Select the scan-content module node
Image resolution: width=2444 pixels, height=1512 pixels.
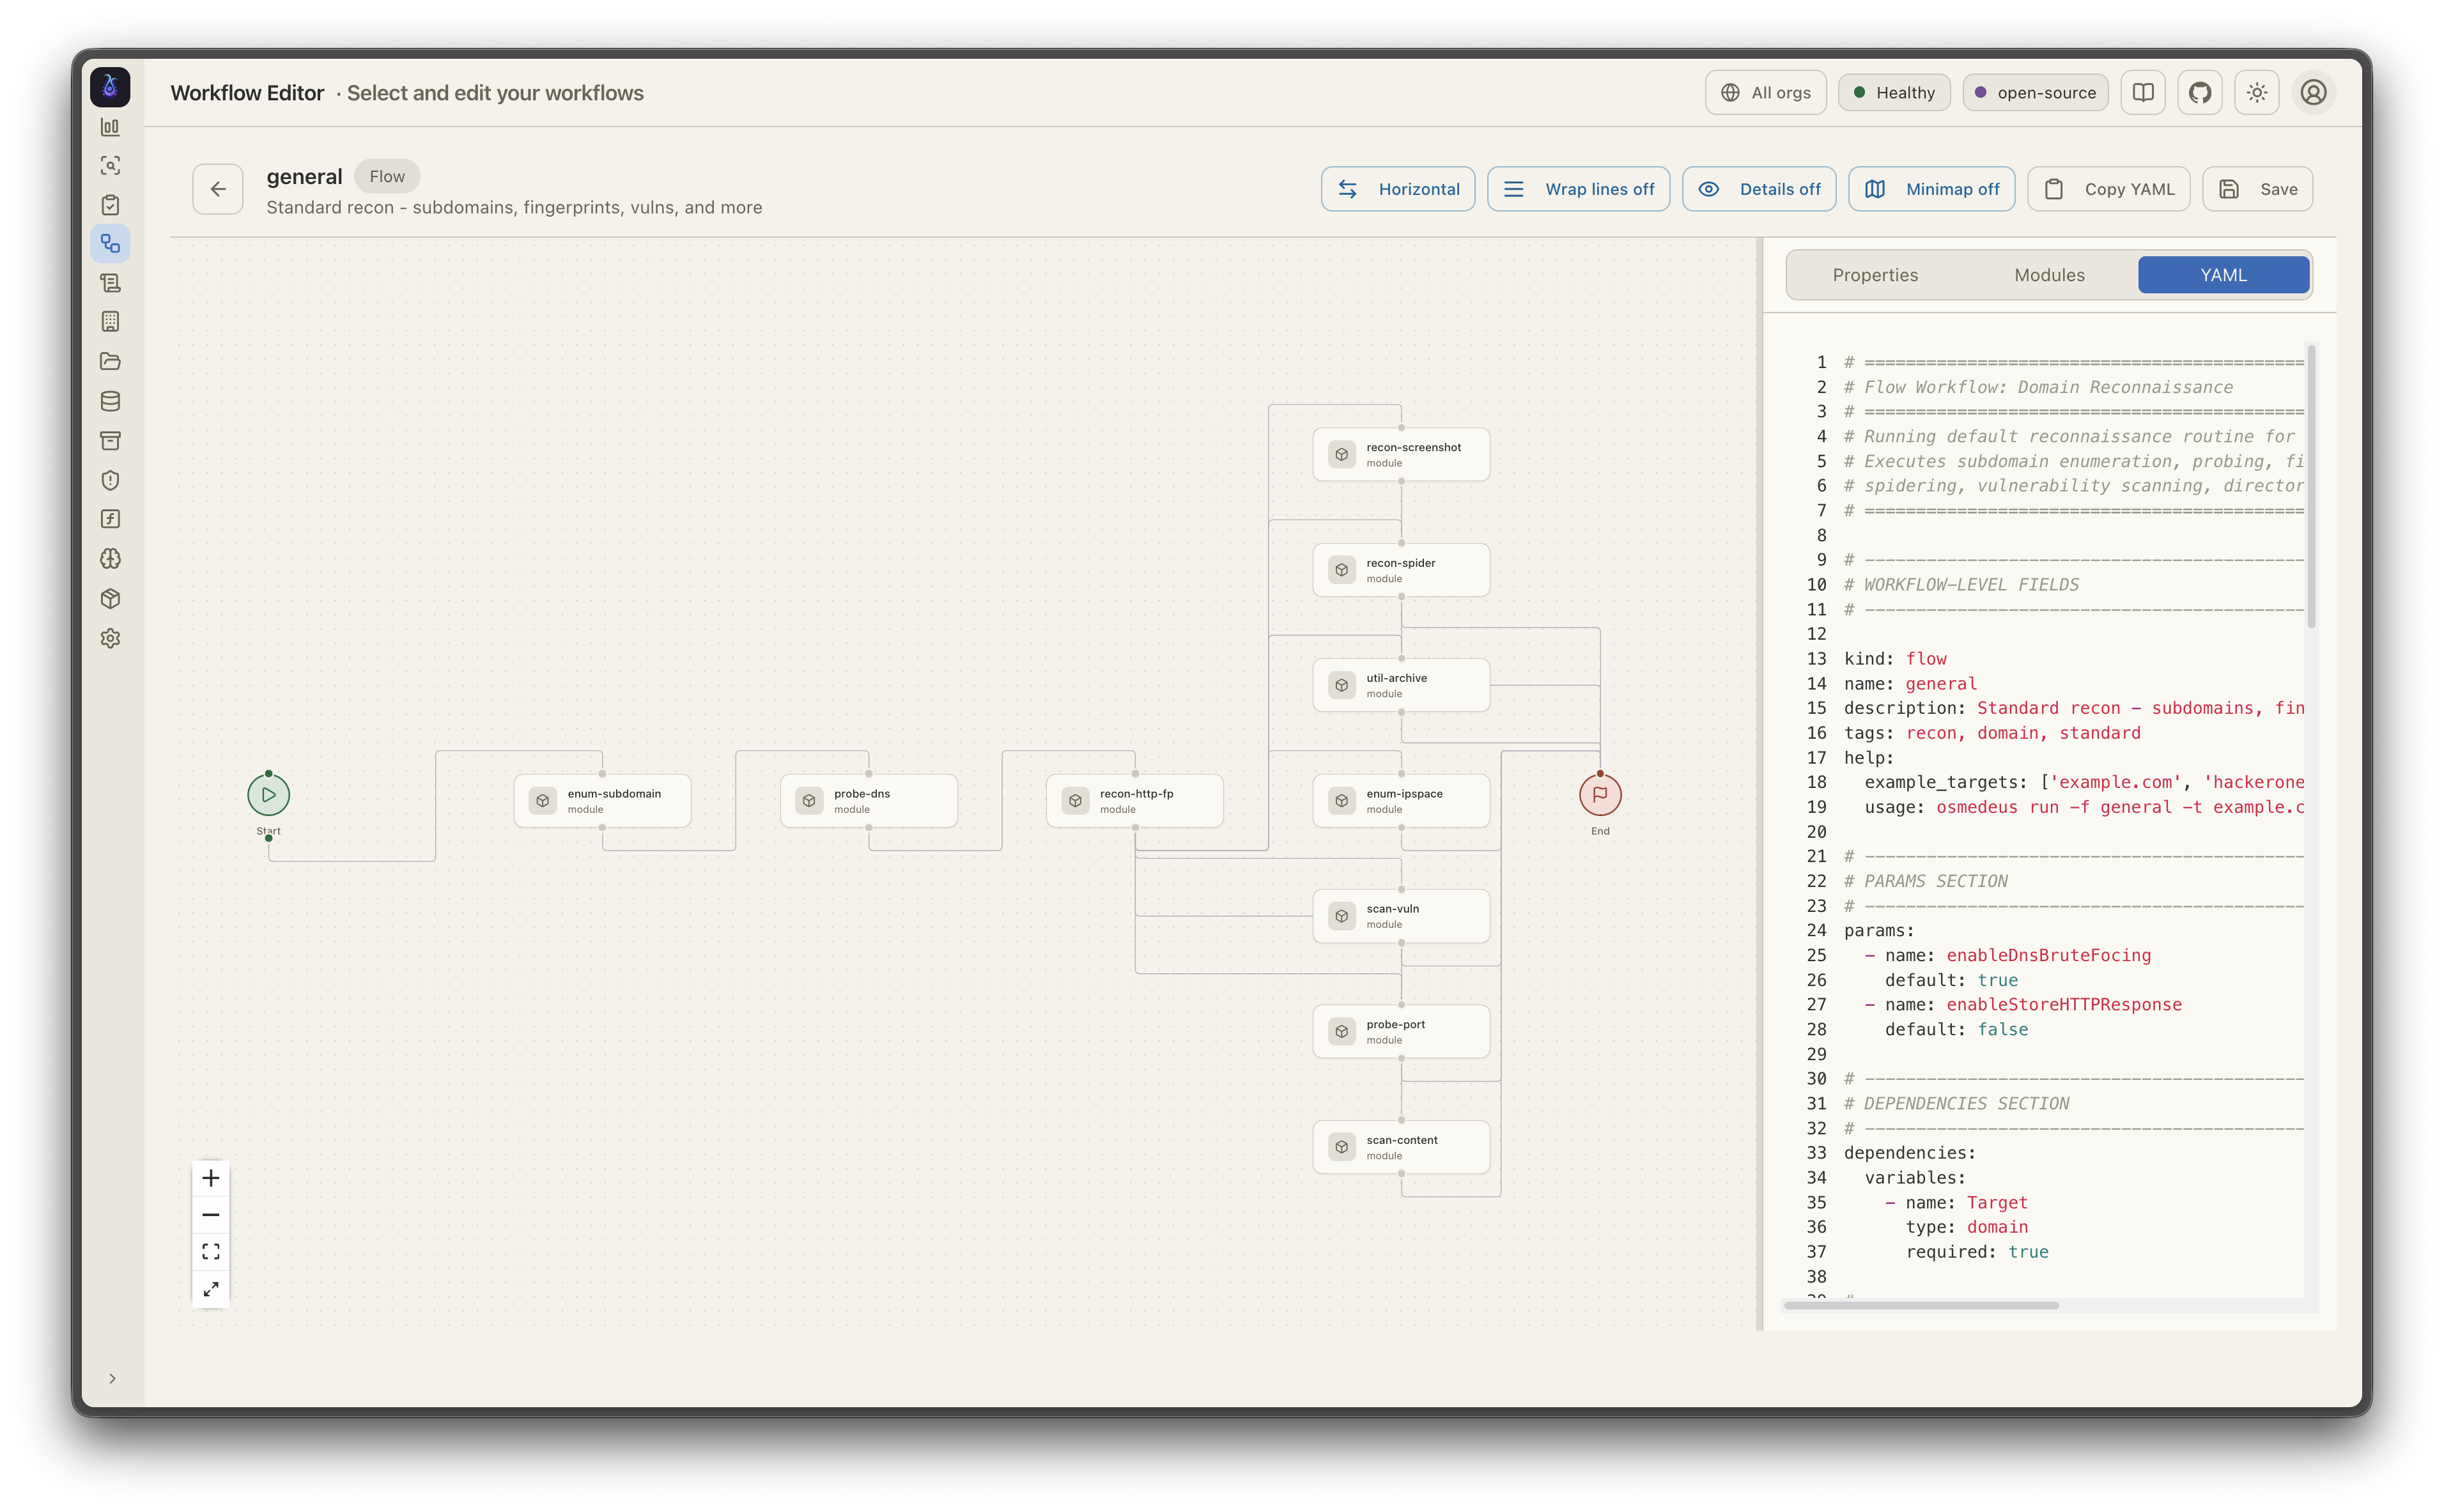tap(1401, 1147)
